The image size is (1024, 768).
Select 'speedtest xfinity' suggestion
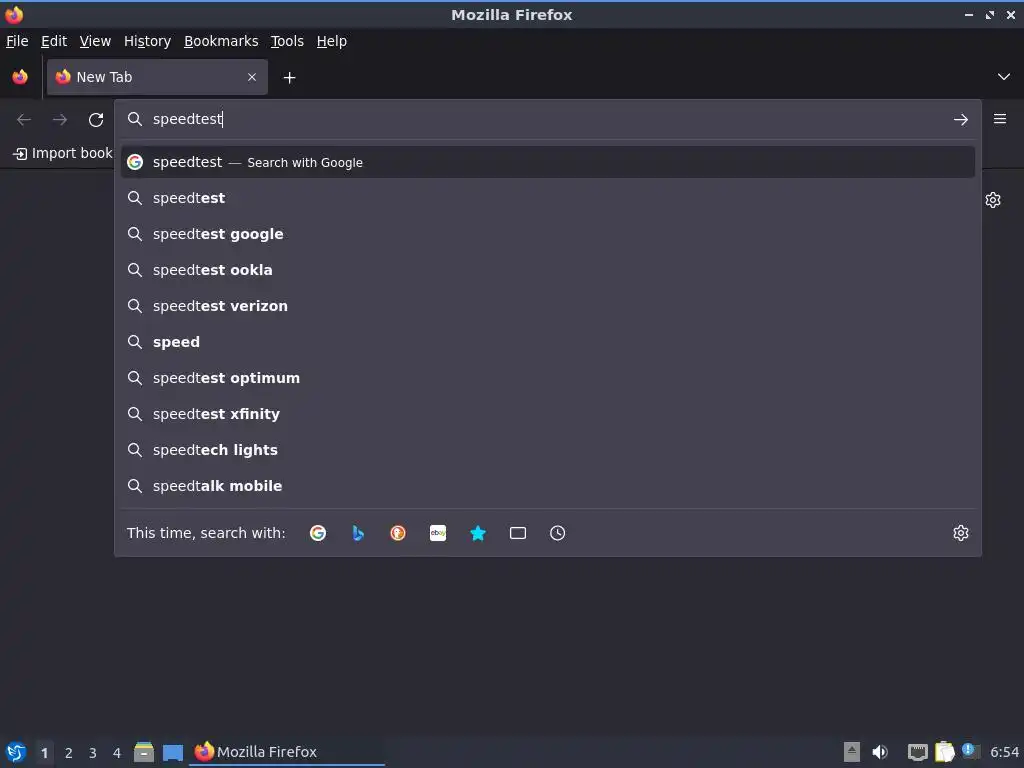pyautogui.click(x=548, y=413)
